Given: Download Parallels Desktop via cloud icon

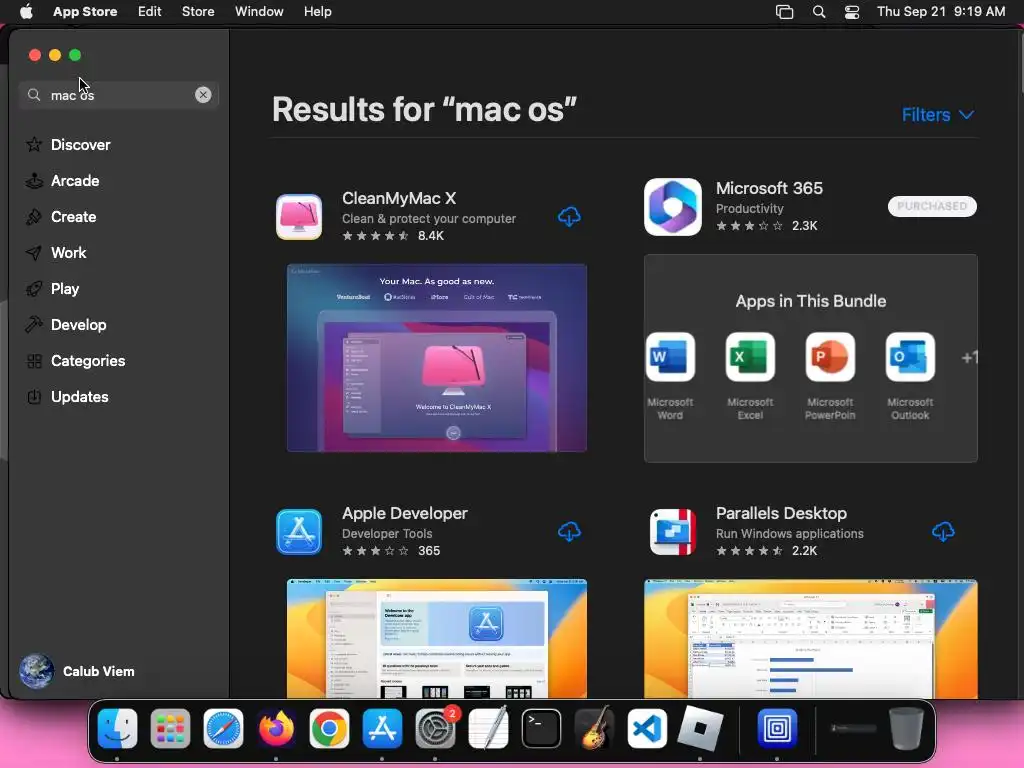Looking at the screenshot, I should (x=943, y=532).
